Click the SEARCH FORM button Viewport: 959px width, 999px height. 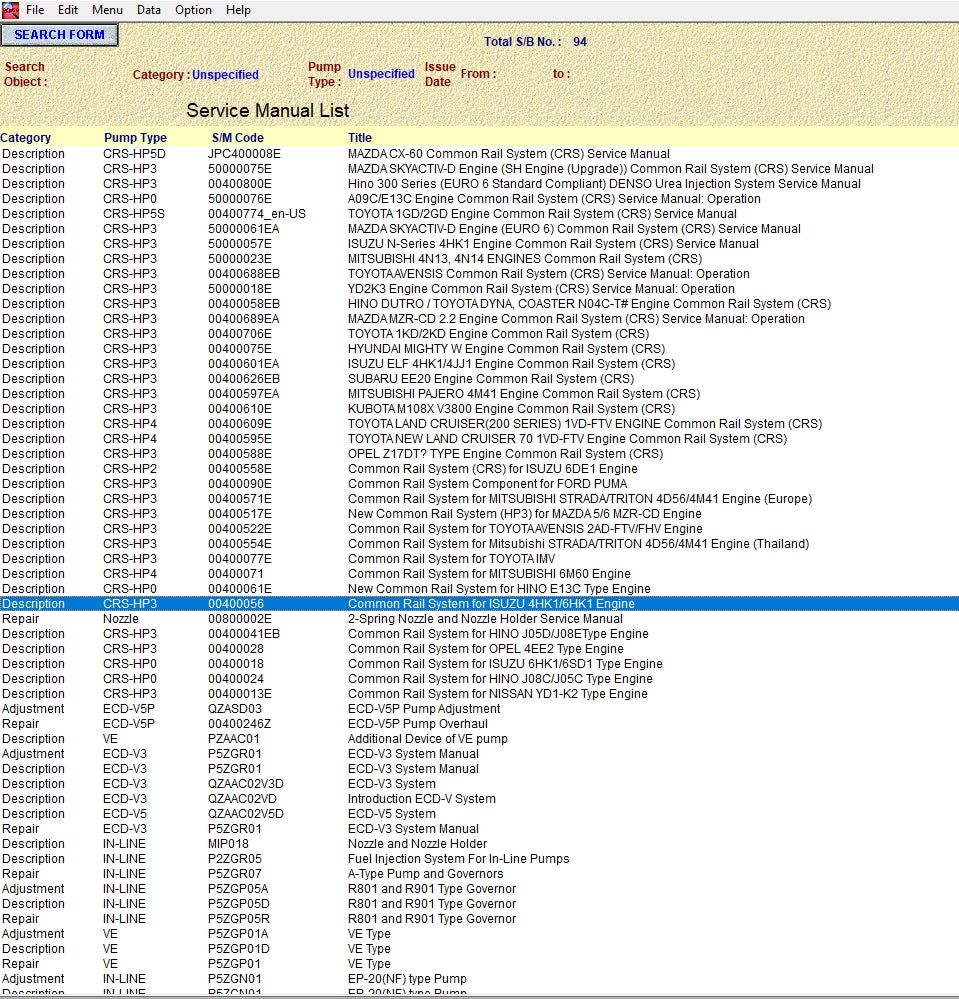[59, 35]
